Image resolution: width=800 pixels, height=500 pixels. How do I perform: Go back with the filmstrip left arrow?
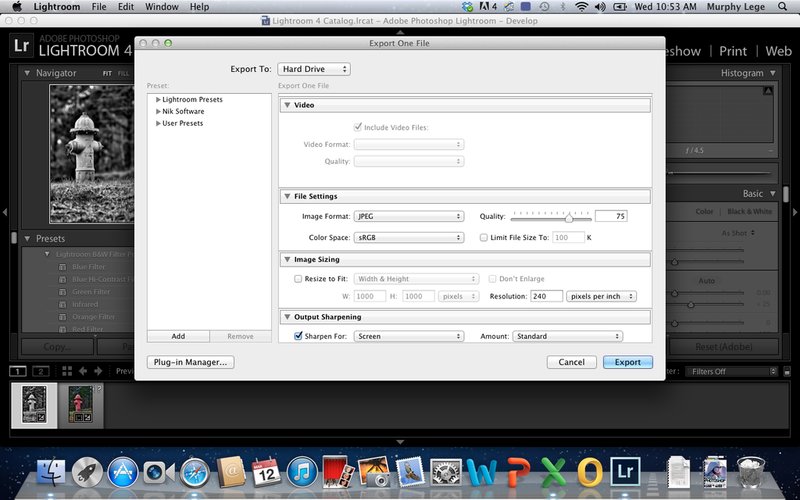pyautogui.click(x=83, y=371)
